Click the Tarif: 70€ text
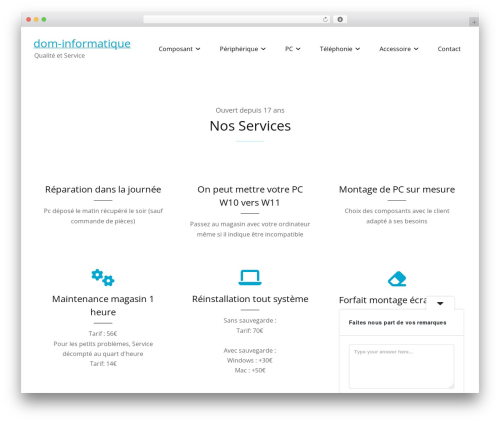 (x=250, y=331)
